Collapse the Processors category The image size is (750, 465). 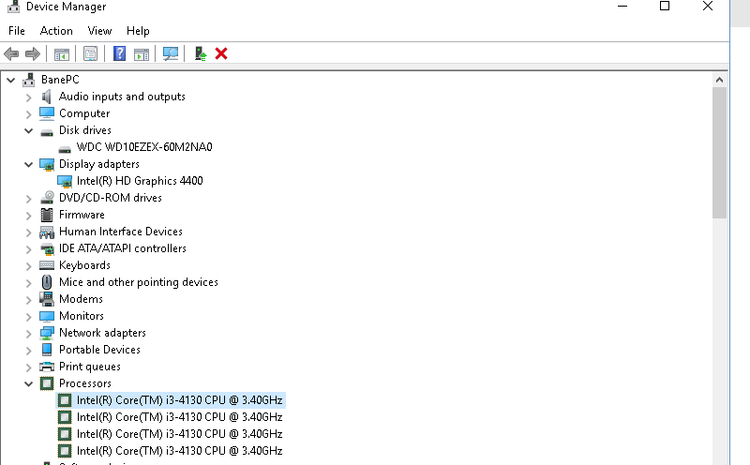[x=29, y=384]
